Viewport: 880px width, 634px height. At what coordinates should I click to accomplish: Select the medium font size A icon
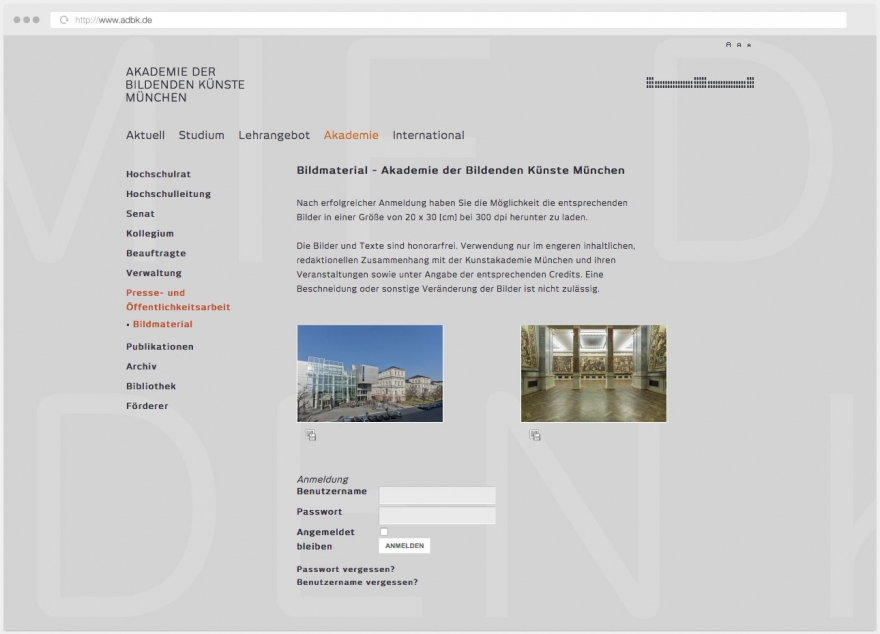(x=739, y=45)
